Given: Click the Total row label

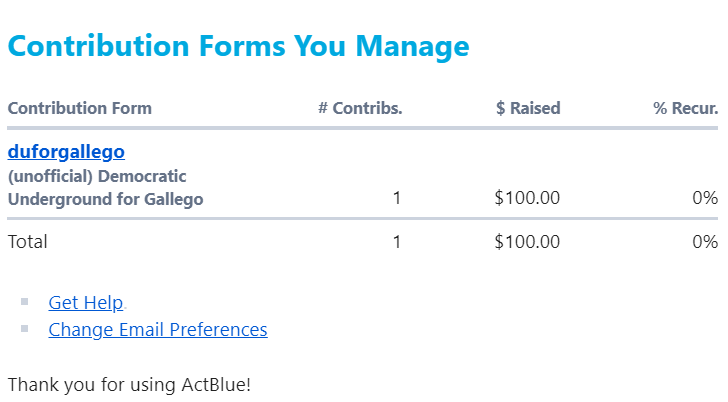Looking at the screenshot, I should pyautogui.click(x=28, y=241).
